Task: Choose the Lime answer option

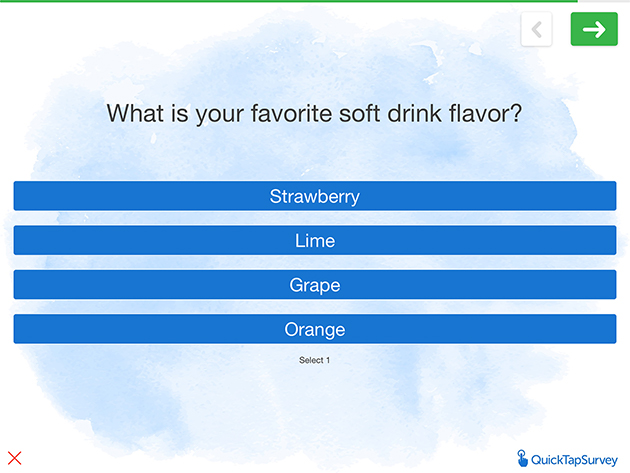Action: click(315, 240)
